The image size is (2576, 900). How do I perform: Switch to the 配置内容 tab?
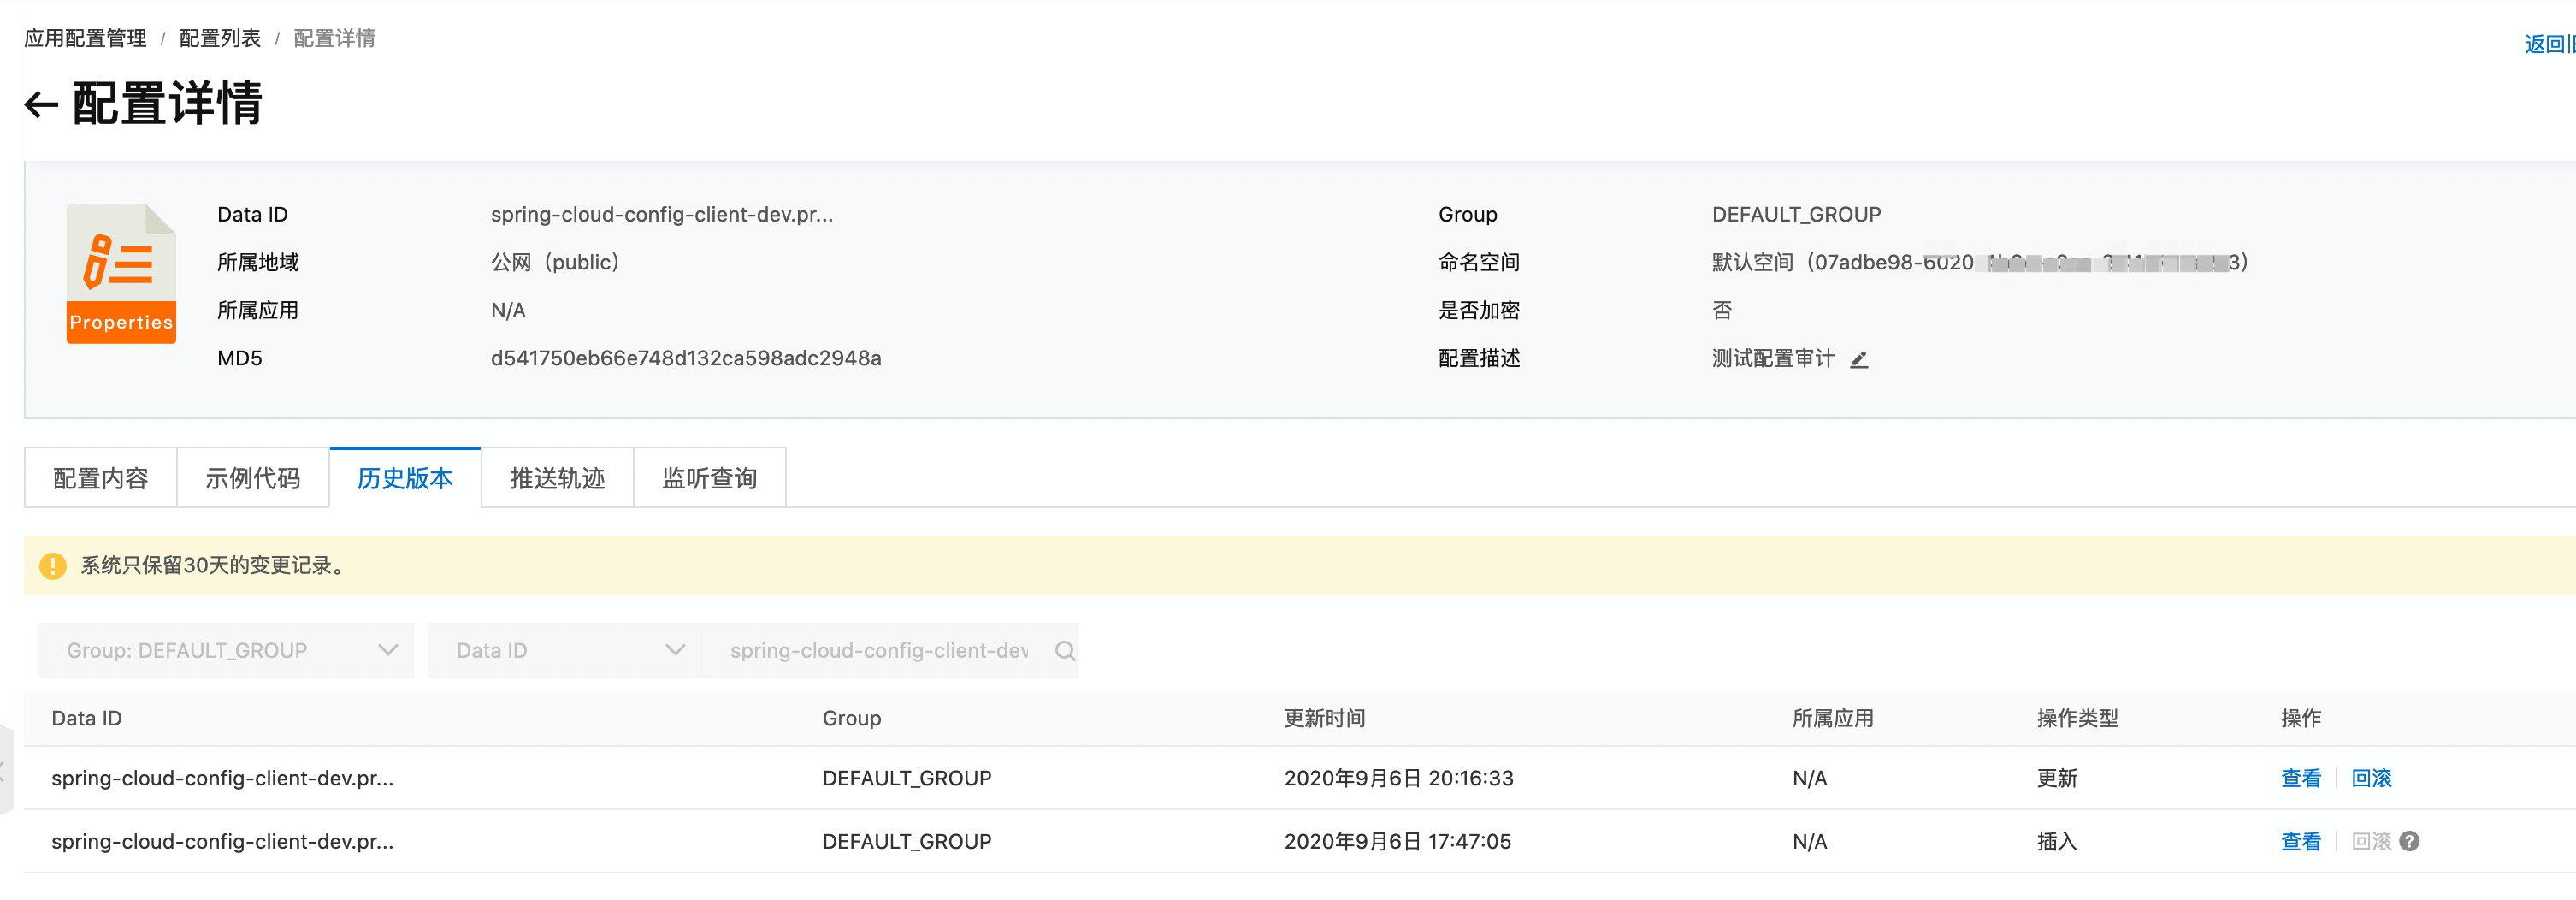pos(101,479)
